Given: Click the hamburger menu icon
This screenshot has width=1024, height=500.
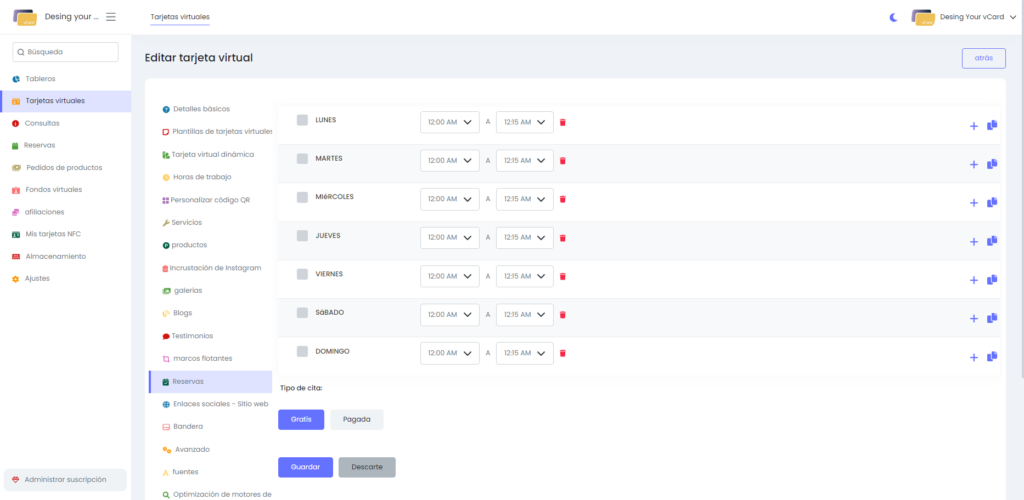Looking at the screenshot, I should pos(111,17).
